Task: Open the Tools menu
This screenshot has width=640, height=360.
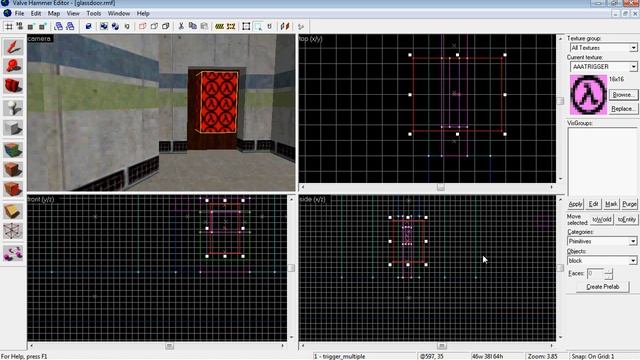Action: (x=93, y=13)
